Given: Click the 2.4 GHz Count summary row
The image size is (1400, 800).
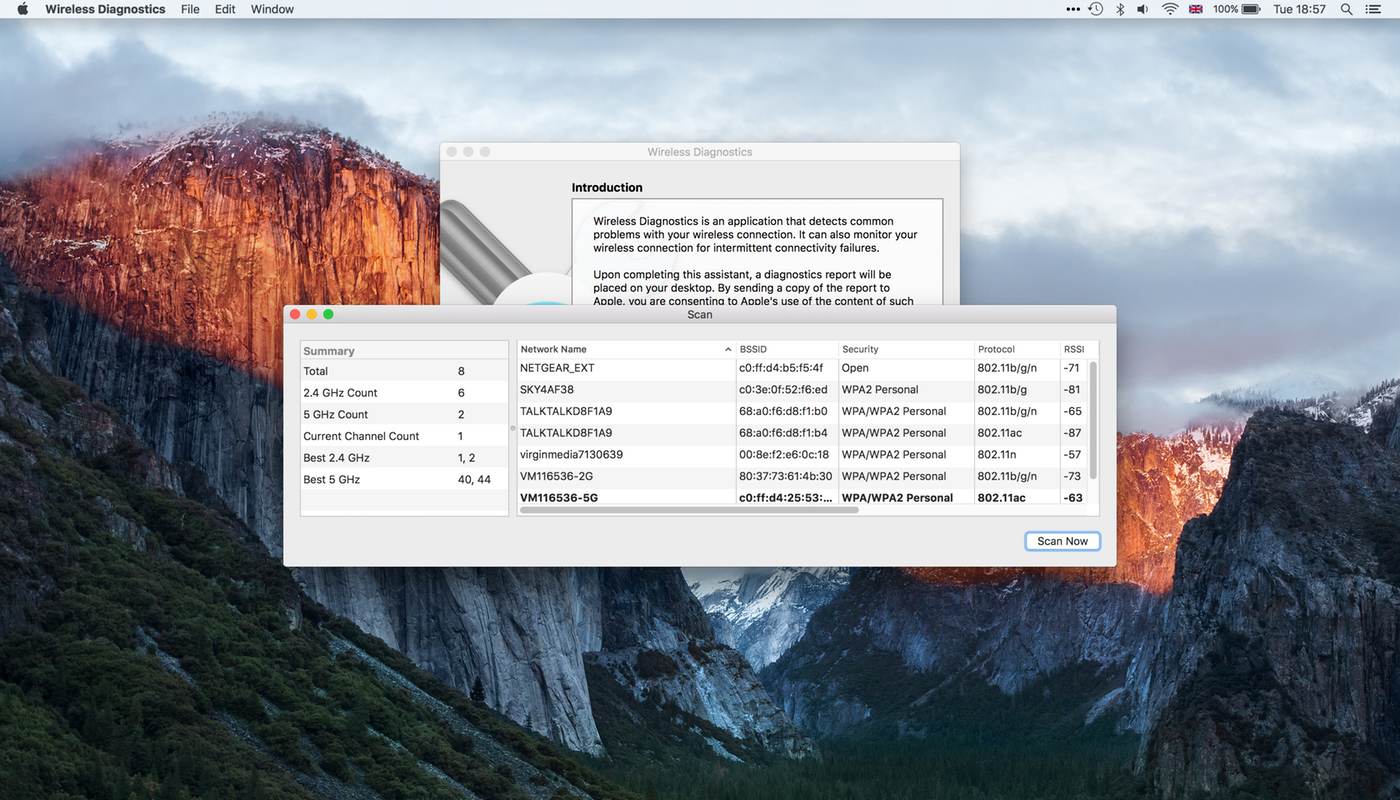Looking at the screenshot, I should pyautogui.click(x=404, y=393).
